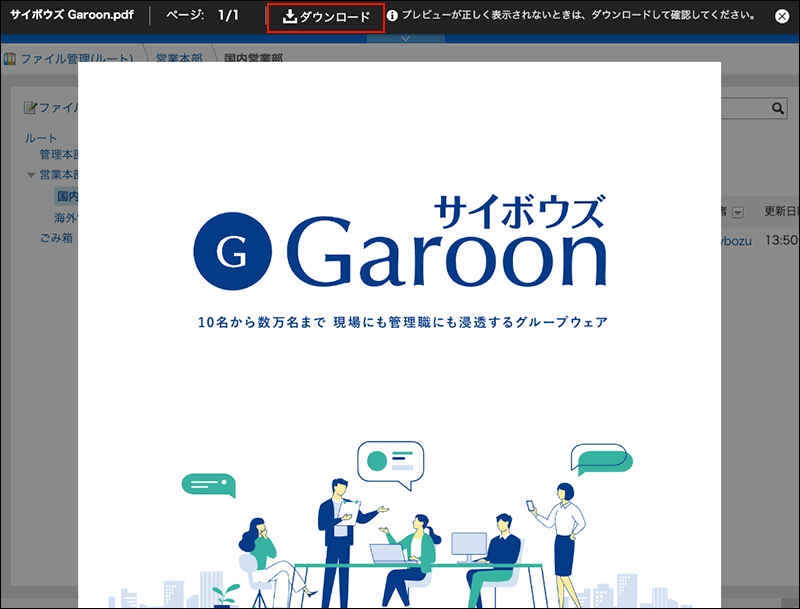
Task: Click the ダウンロード button
Action: click(326, 17)
